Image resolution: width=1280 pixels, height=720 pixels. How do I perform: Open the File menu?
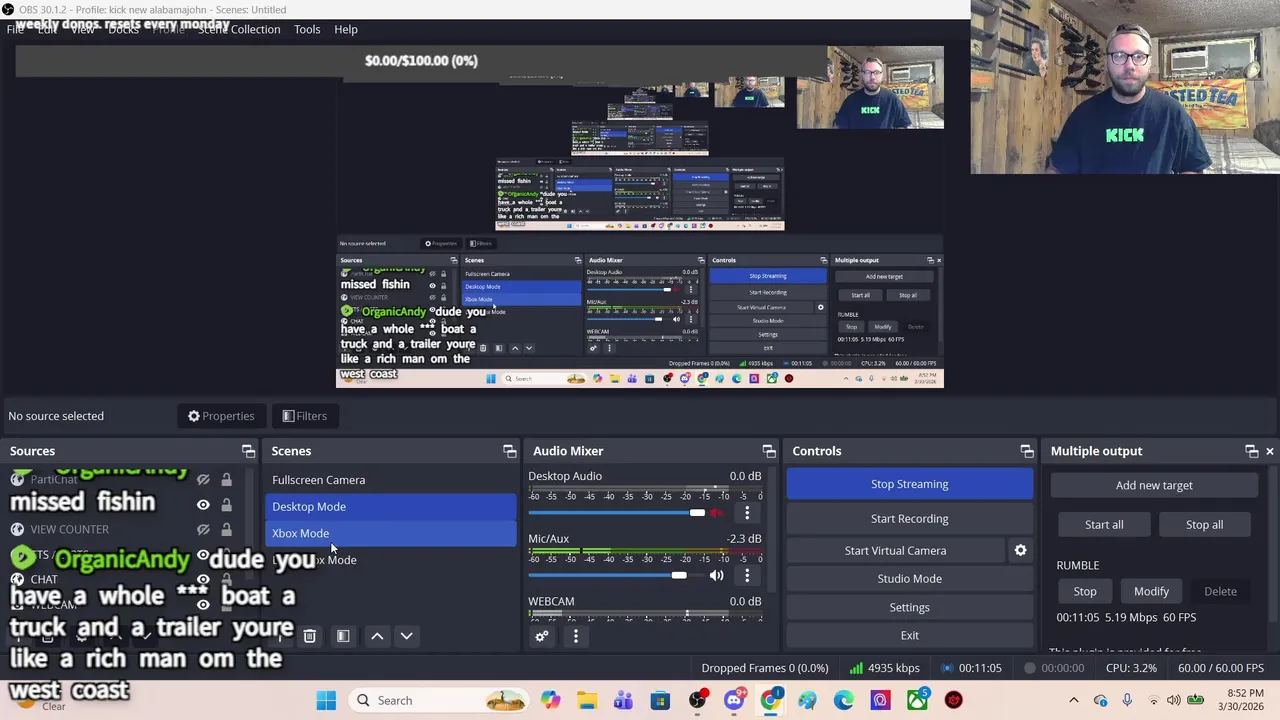pyautogui.click(x=15, y=30)
